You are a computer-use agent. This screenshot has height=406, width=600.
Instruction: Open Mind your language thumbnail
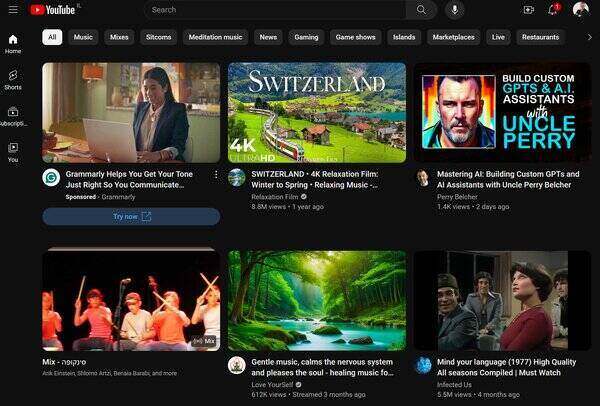point(503,301)
